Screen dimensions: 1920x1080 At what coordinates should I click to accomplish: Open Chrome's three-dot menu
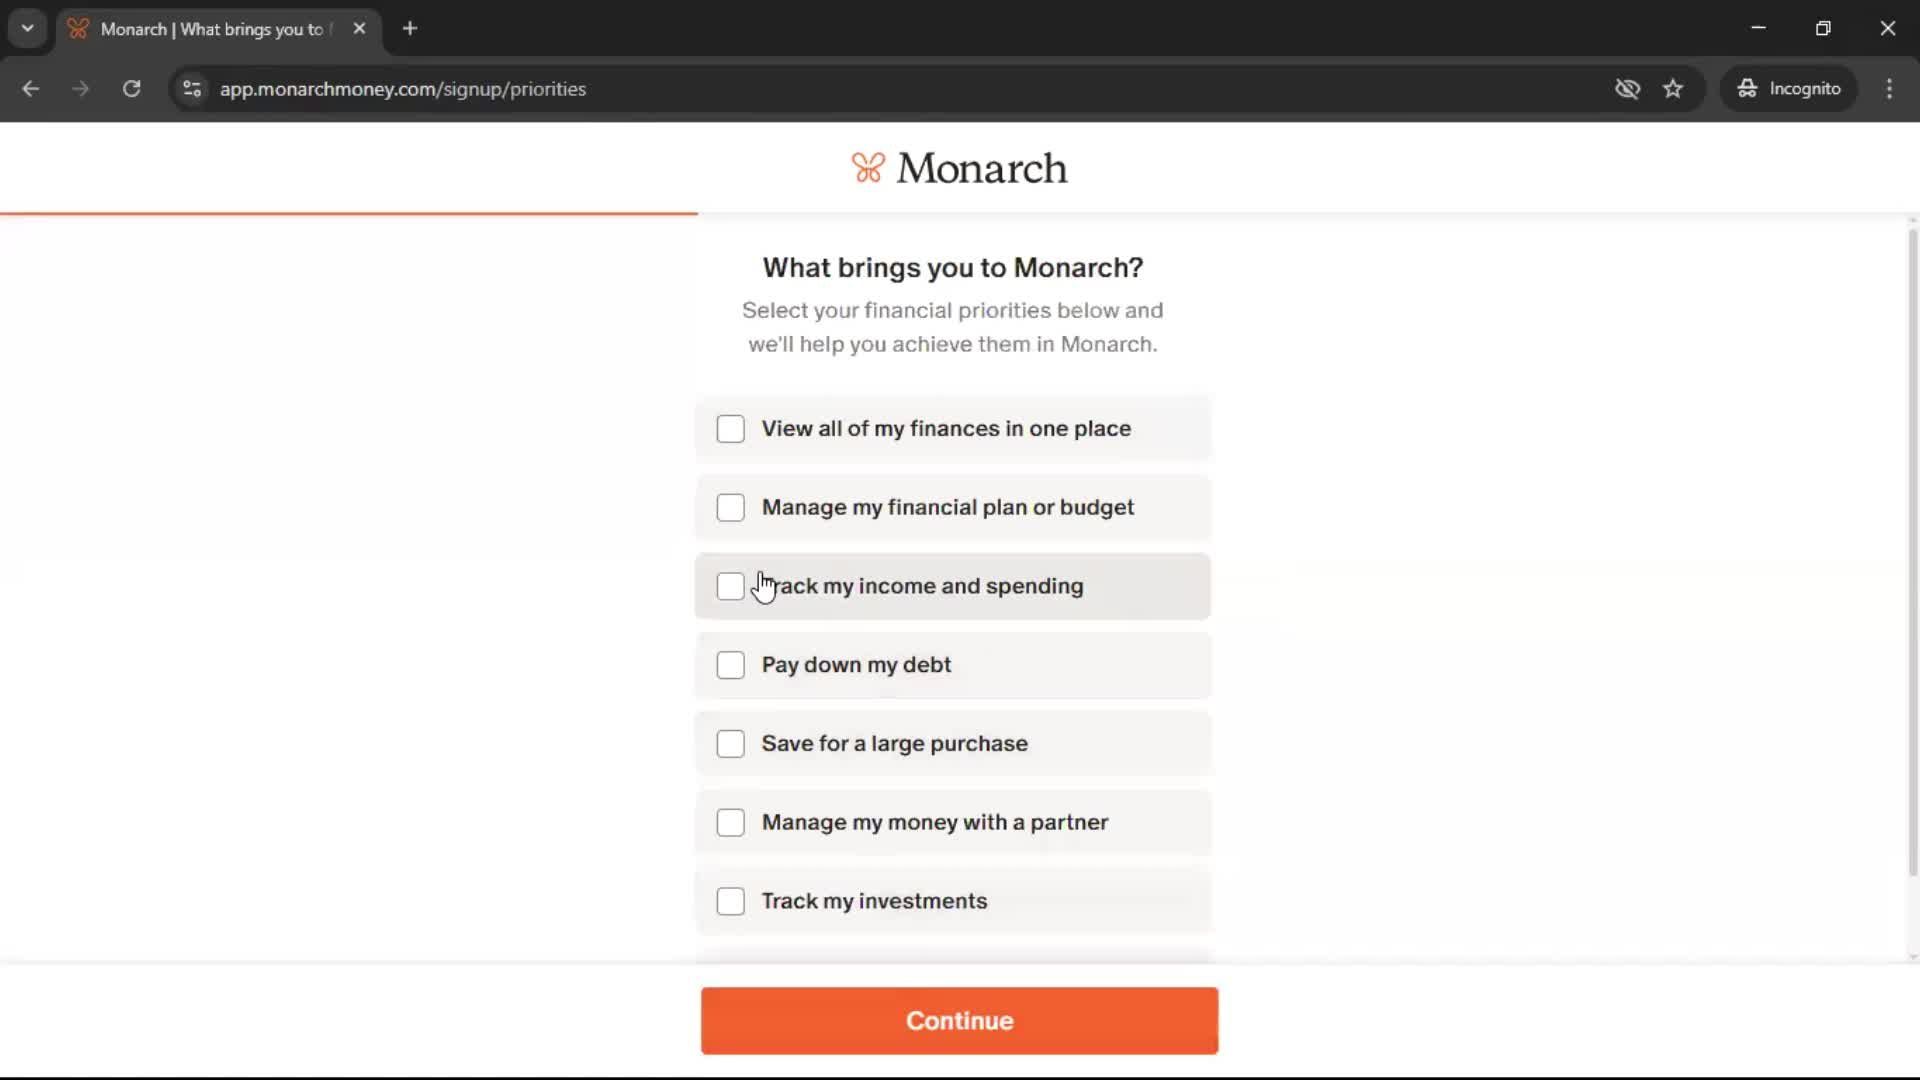tap(1889, 89)
